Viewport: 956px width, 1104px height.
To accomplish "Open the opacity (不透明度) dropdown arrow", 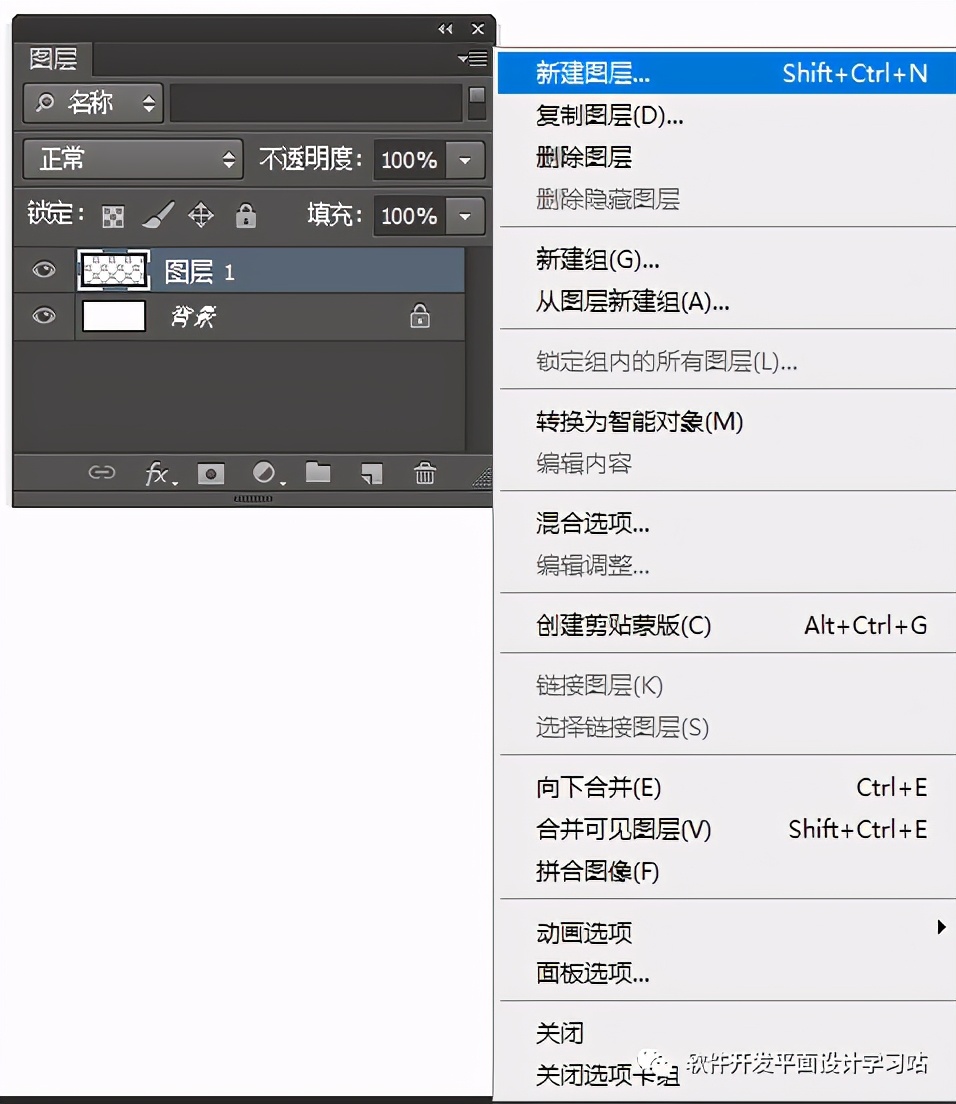I will click(464, 160).
